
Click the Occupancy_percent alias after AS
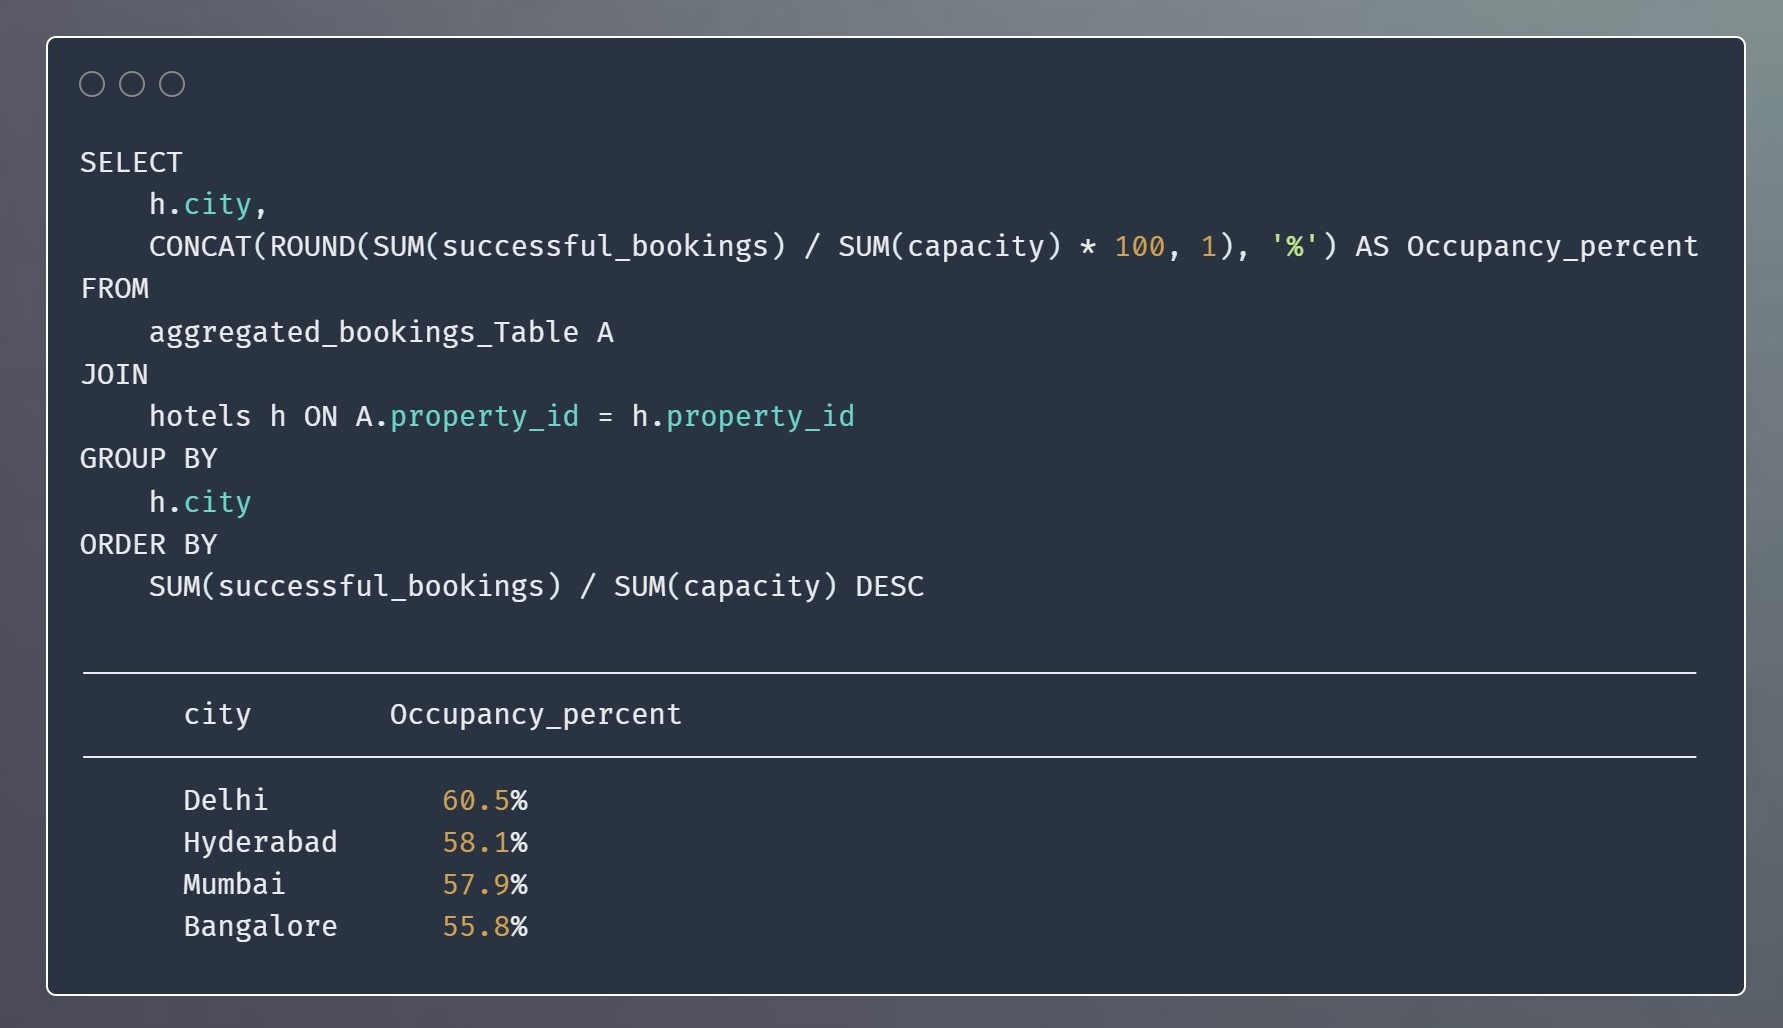pyautogui.click(x=1552, y=247)
